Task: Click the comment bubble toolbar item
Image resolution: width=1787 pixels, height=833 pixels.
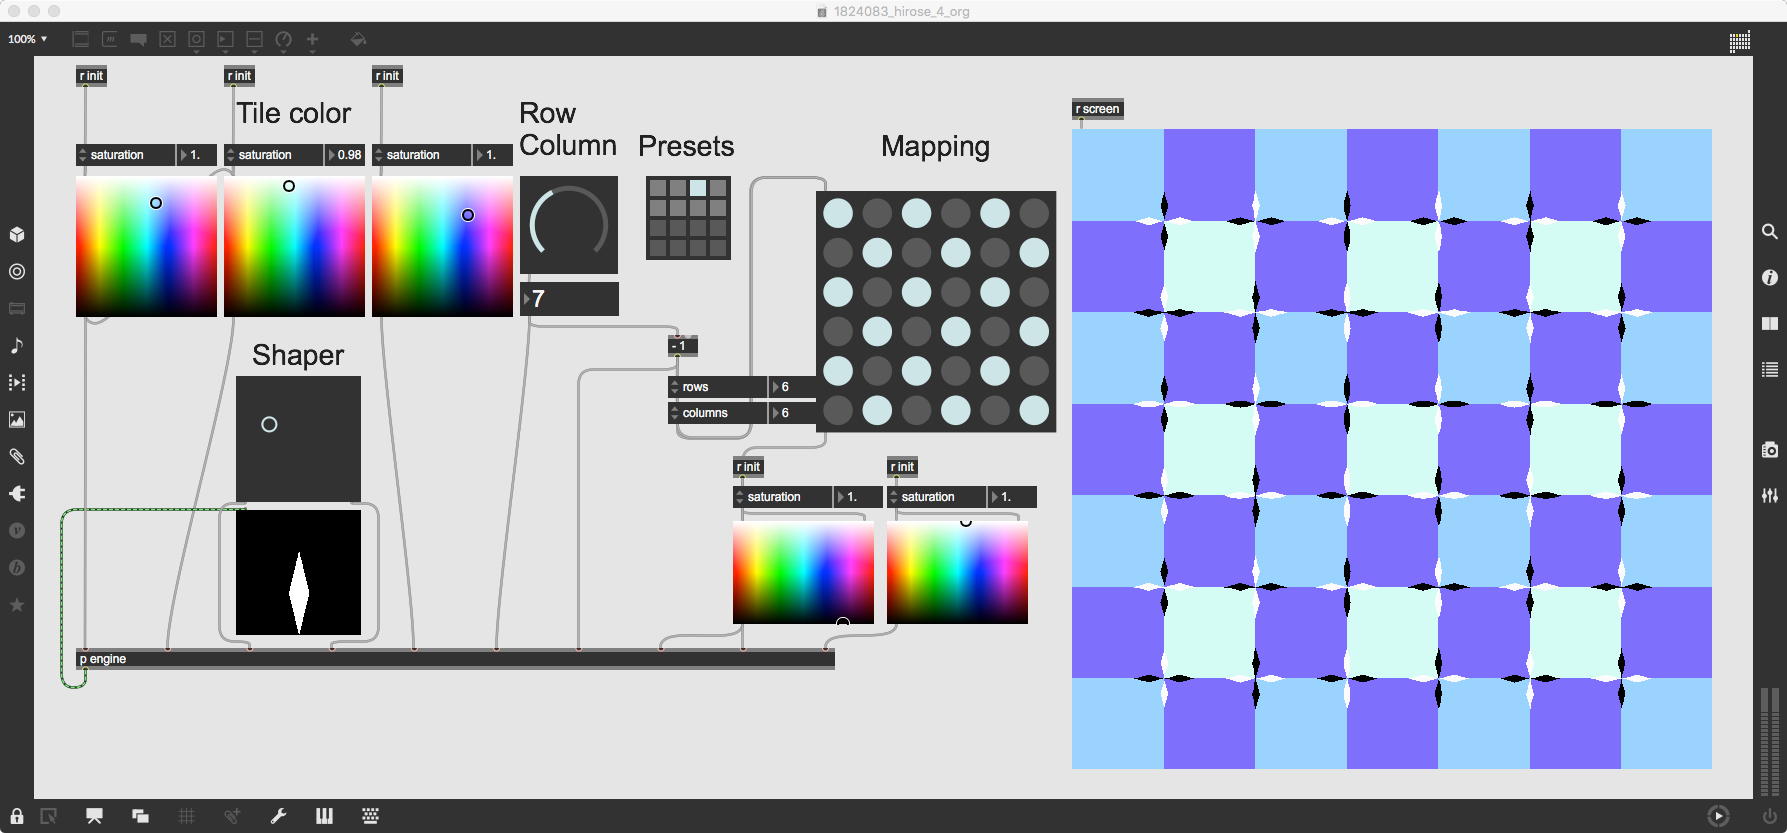Action: pyautogui.click(x=139, y=40)
